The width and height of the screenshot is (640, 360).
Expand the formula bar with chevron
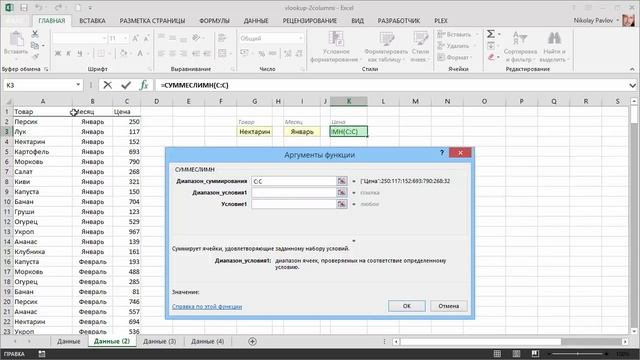coord(632,85)
